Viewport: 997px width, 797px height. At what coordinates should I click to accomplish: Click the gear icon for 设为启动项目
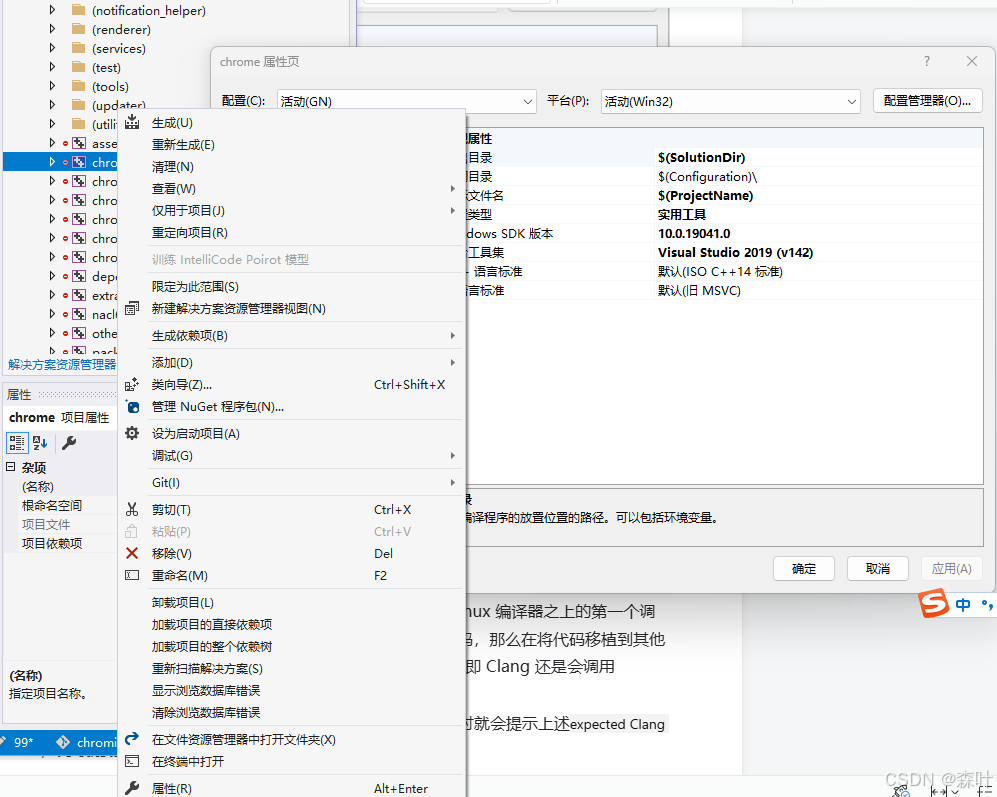132,433
